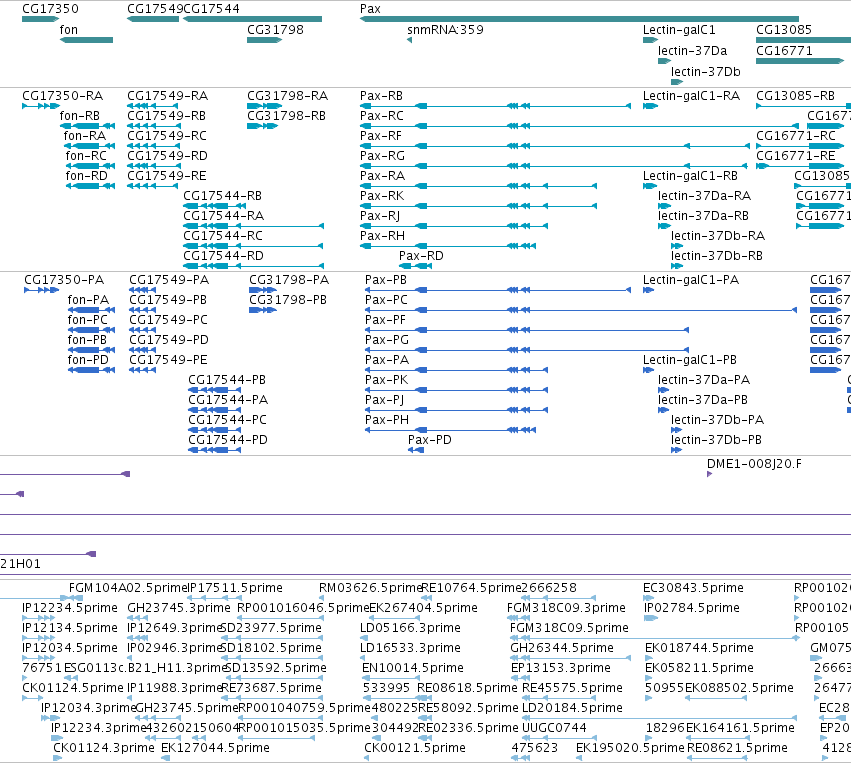Click the CG13085-RB transcript label
The image size is (851, 763).
795,96
